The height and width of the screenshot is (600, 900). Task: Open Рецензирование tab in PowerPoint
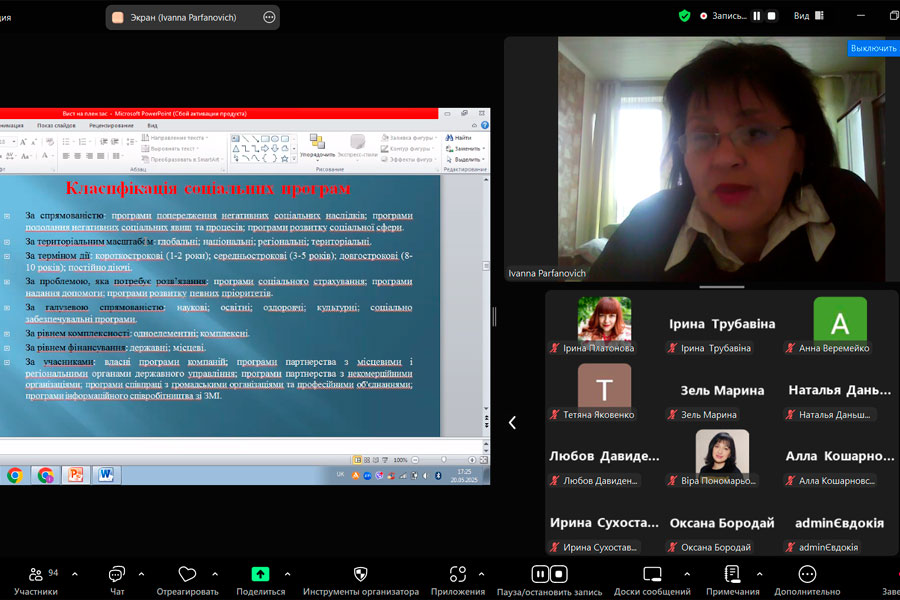click(x=111, y=125)
